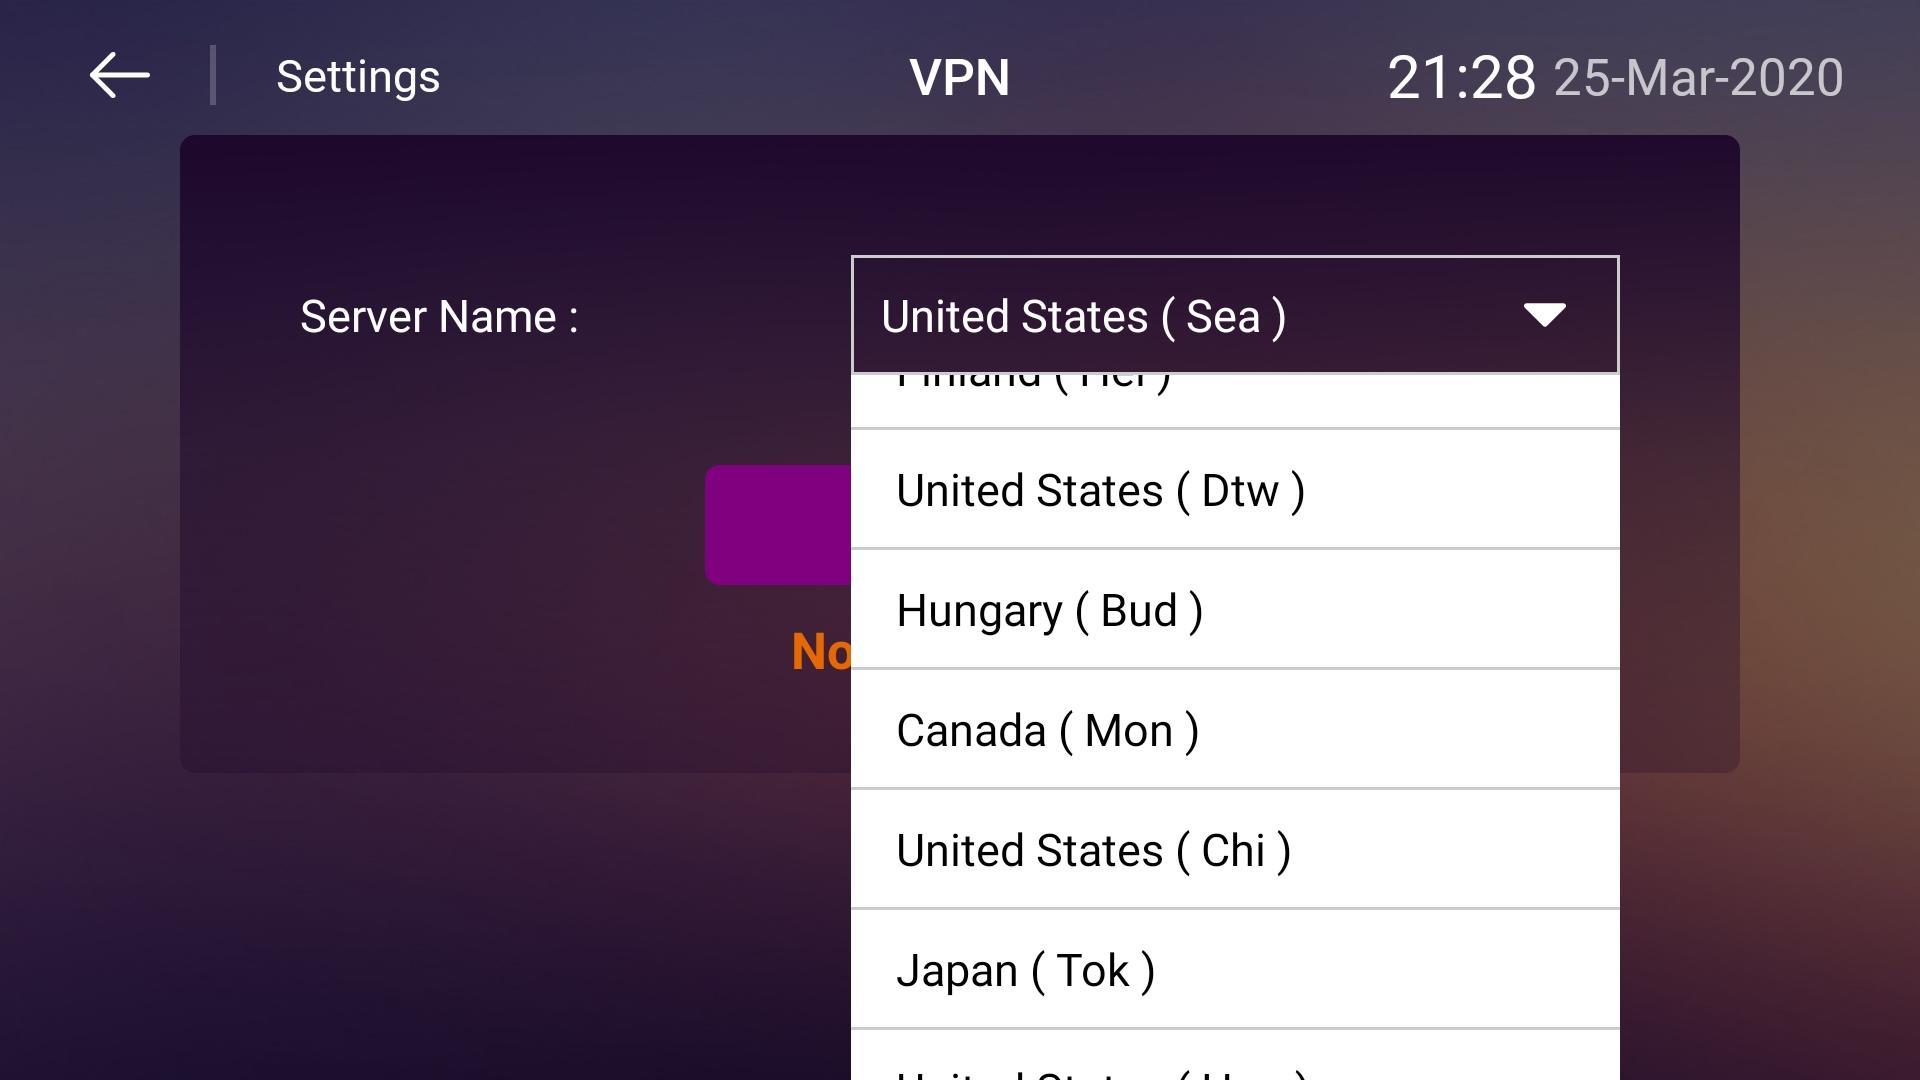Select the partially visible Finland option at top
The width and height of the screenshot is (1920, 1080).
[1235, 400]
